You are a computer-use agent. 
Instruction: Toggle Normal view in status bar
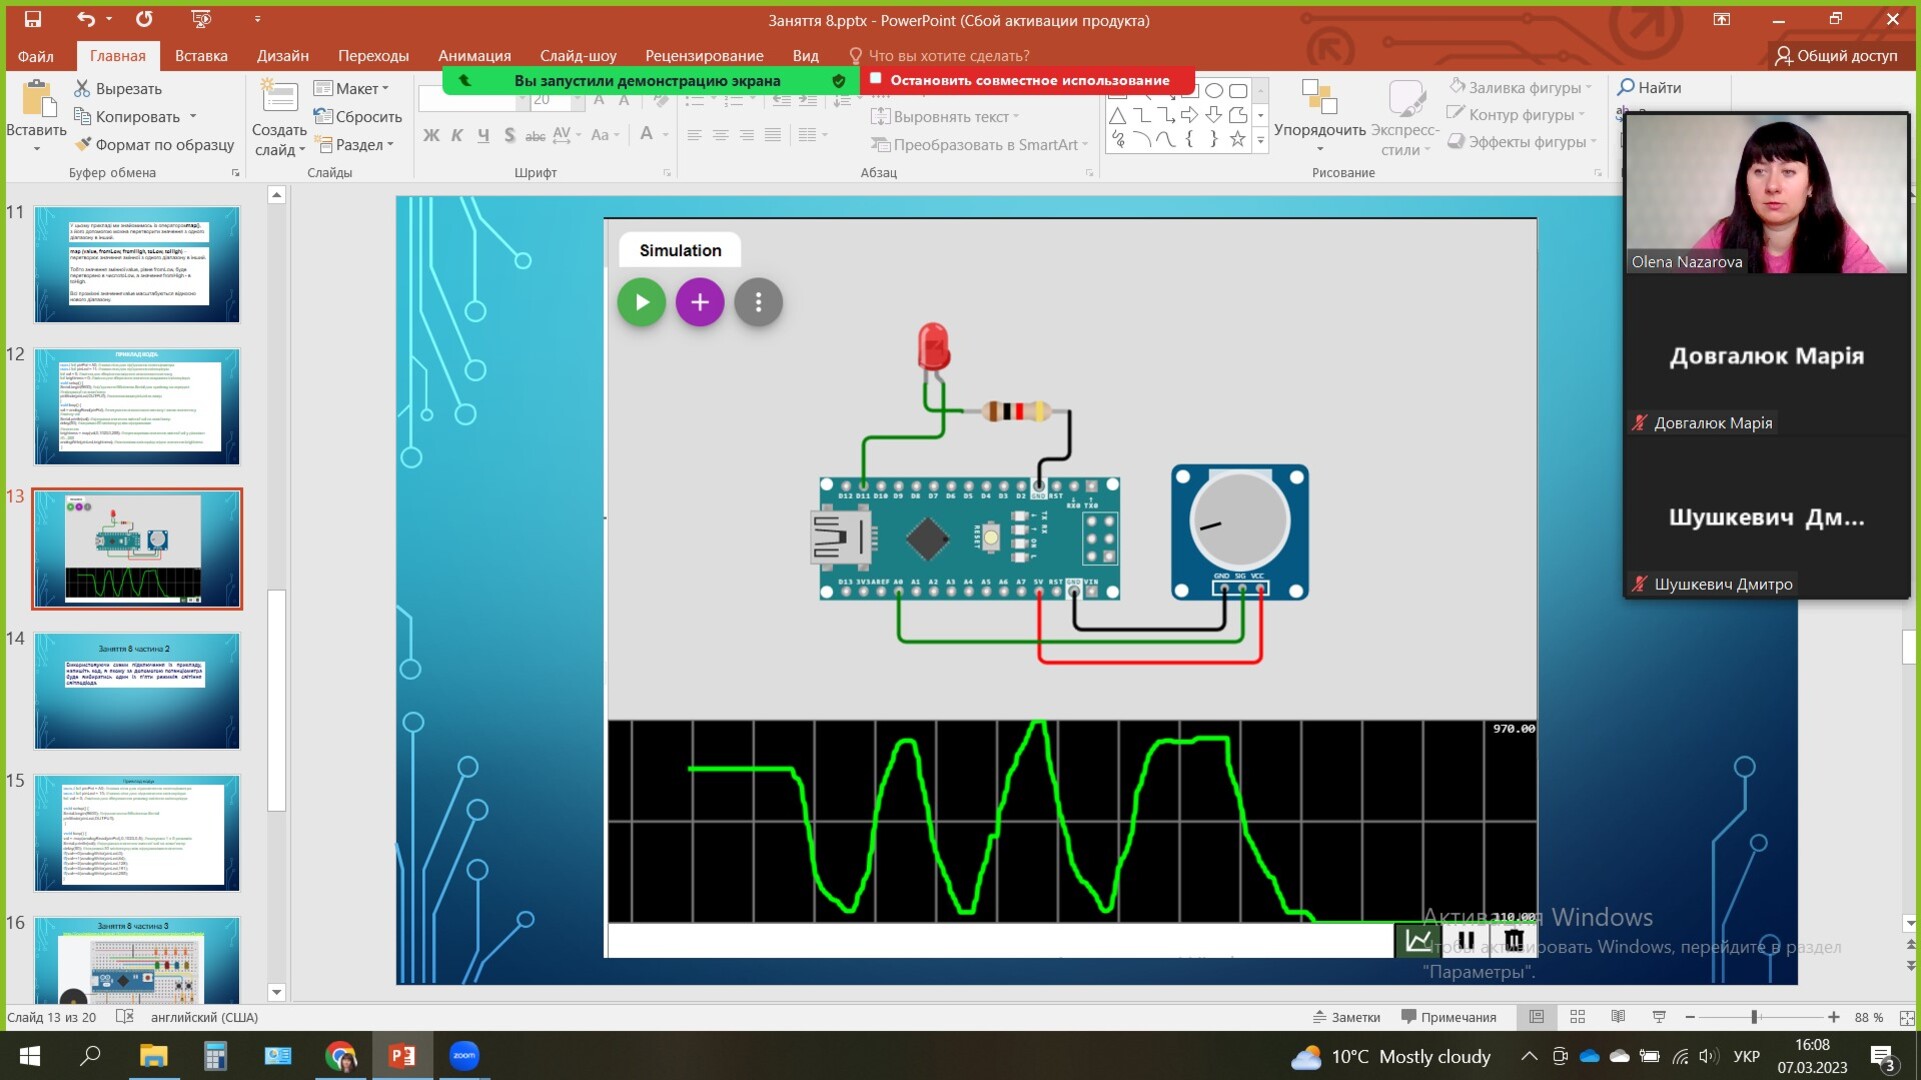click(1537, 1017)
